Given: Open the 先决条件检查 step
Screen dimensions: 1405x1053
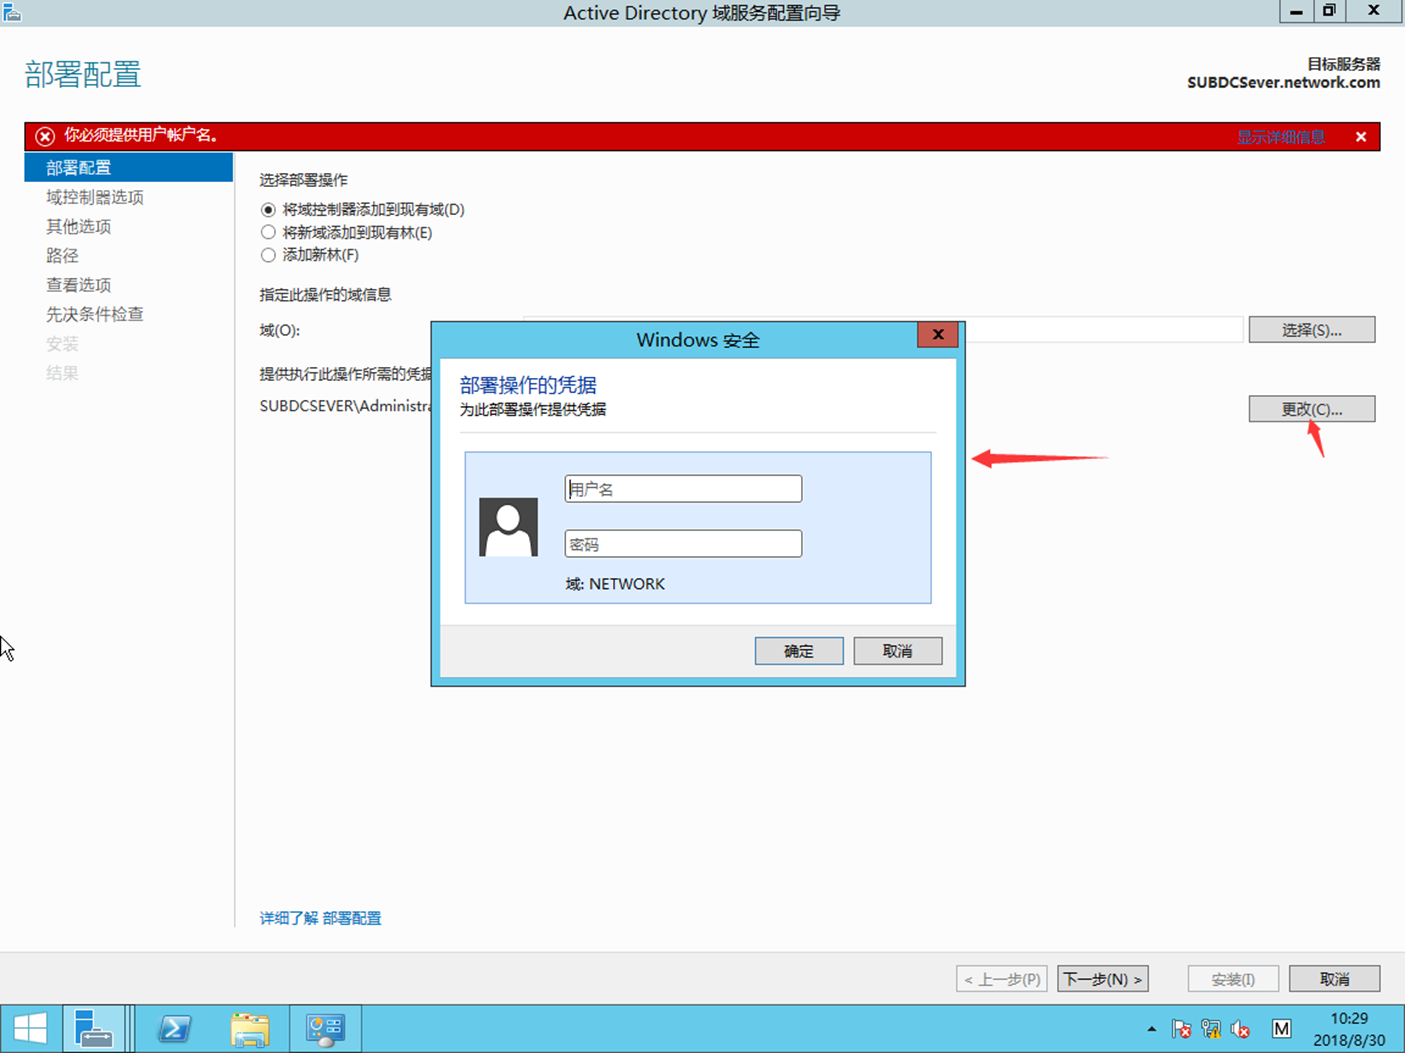Looking at the screenshot, I should coord(95,314).
